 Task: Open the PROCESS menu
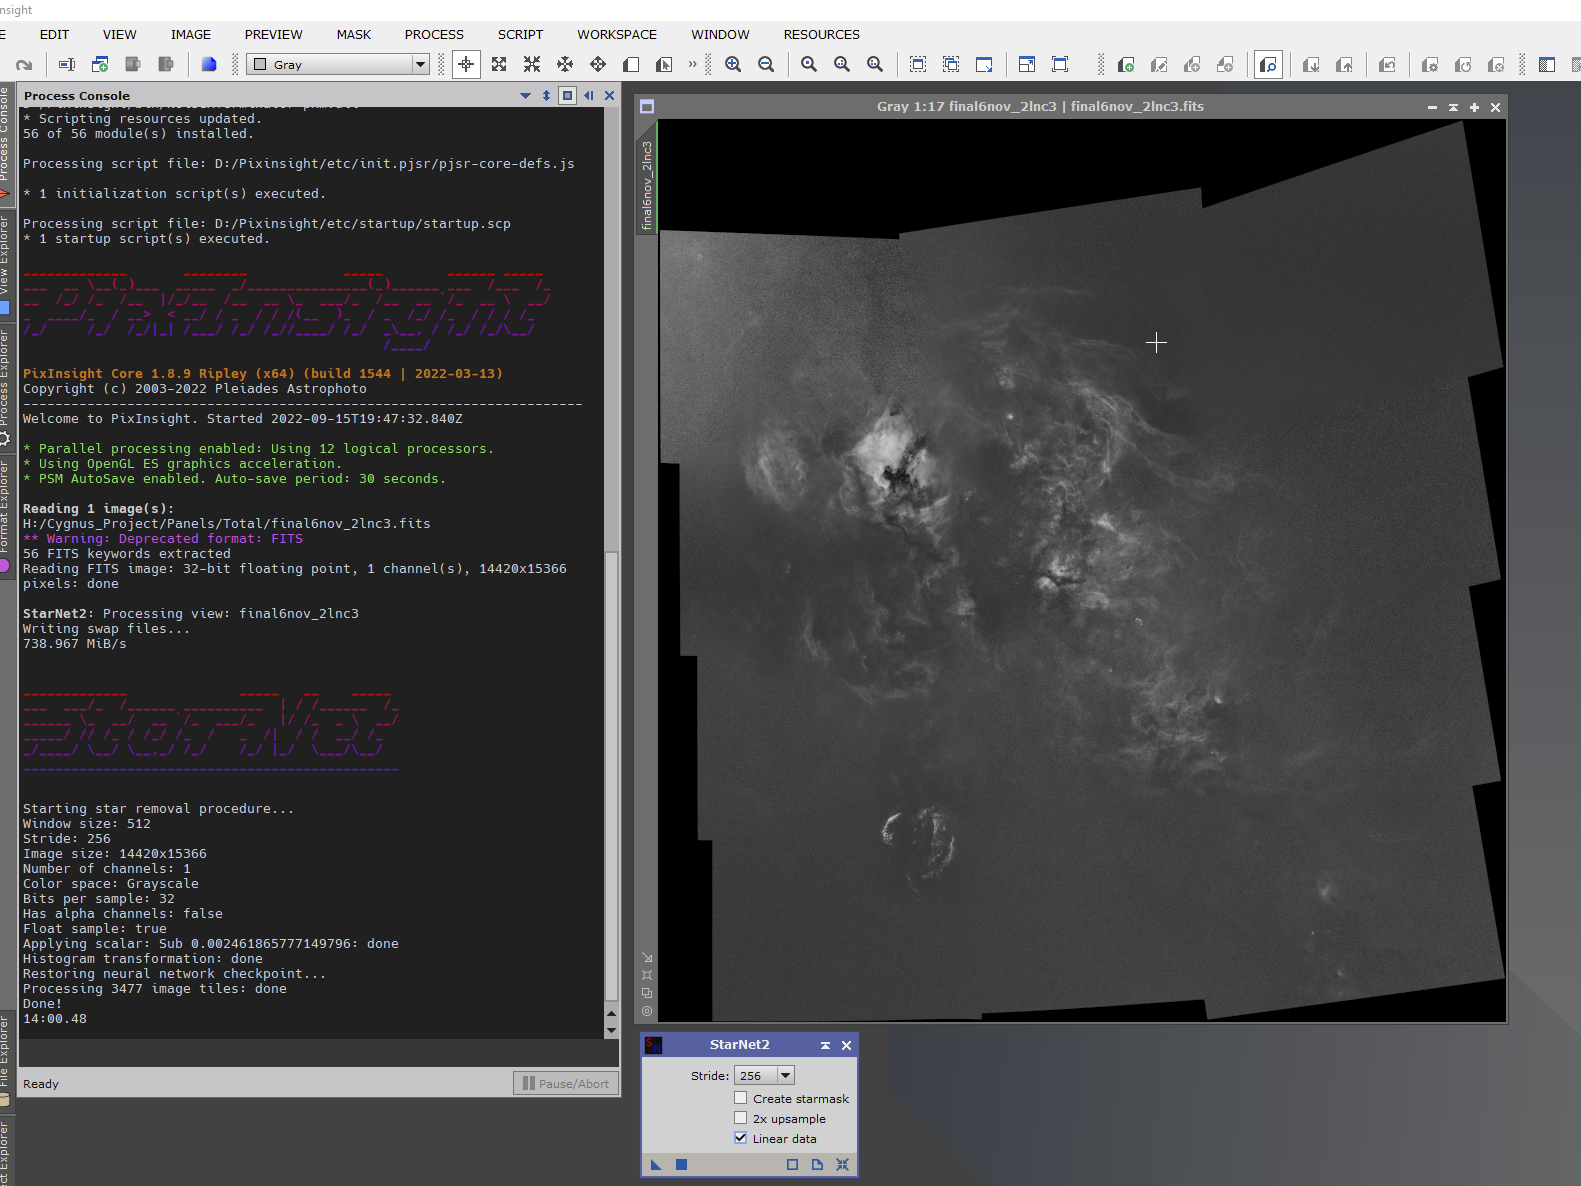tap(434, 34)
